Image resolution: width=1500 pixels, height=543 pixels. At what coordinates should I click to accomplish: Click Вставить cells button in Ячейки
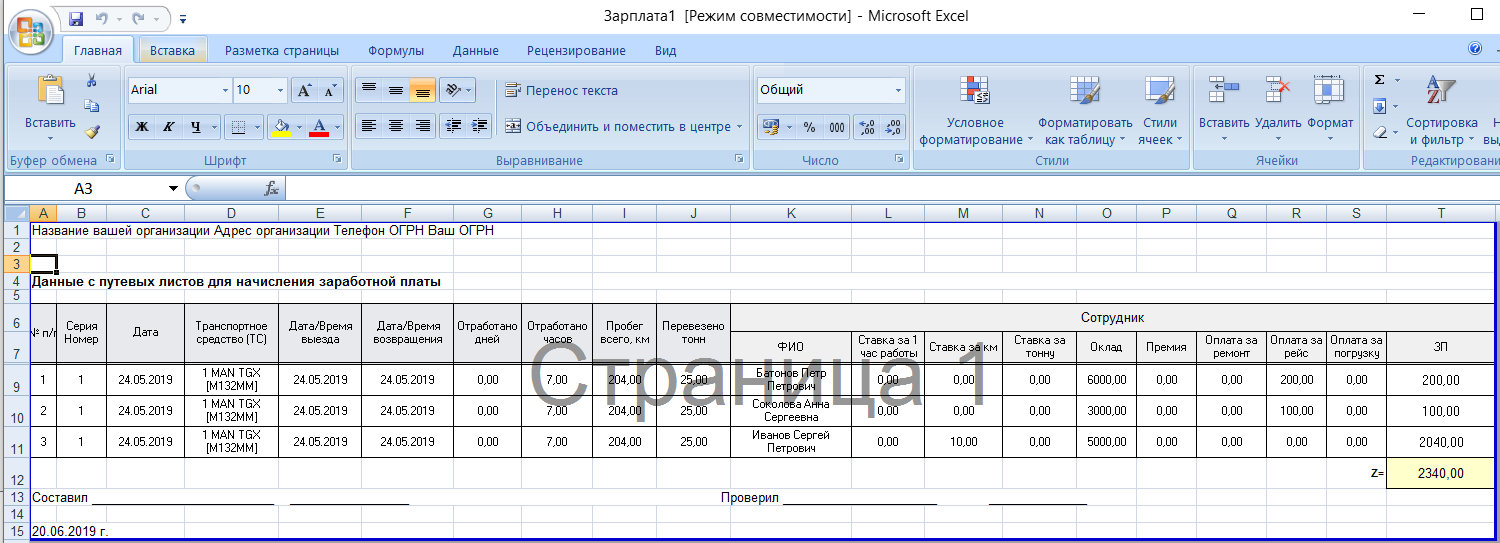pos(1224,110)
